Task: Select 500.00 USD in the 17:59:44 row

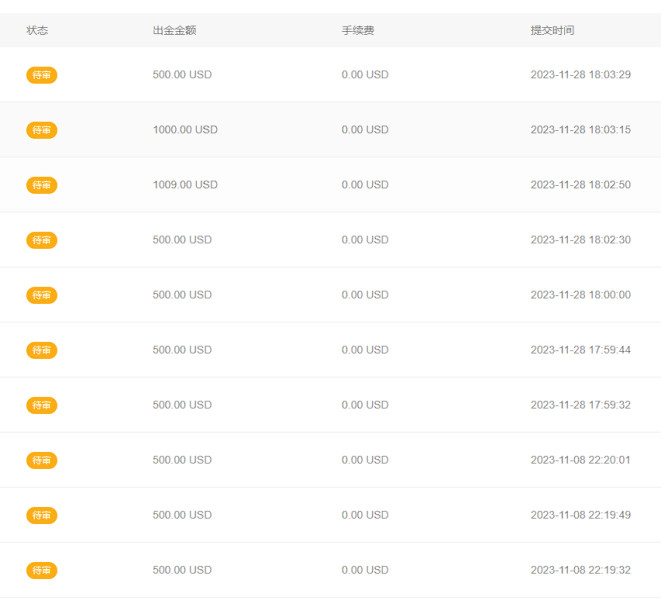Action: (182, 350)
